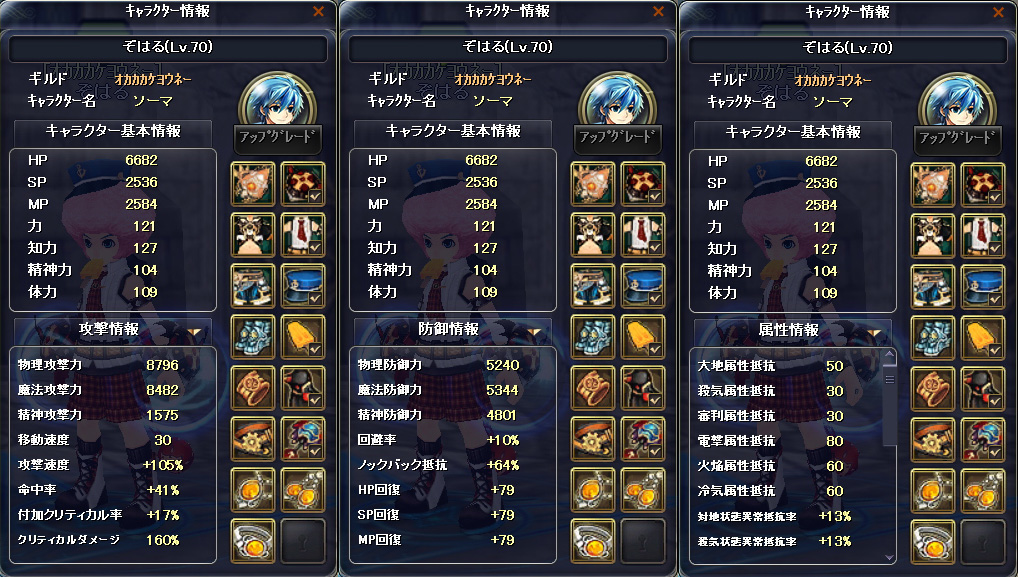Click the アップグレード button in left panel
This screenshot has height=577, width=1018.
tap(277, 138)
